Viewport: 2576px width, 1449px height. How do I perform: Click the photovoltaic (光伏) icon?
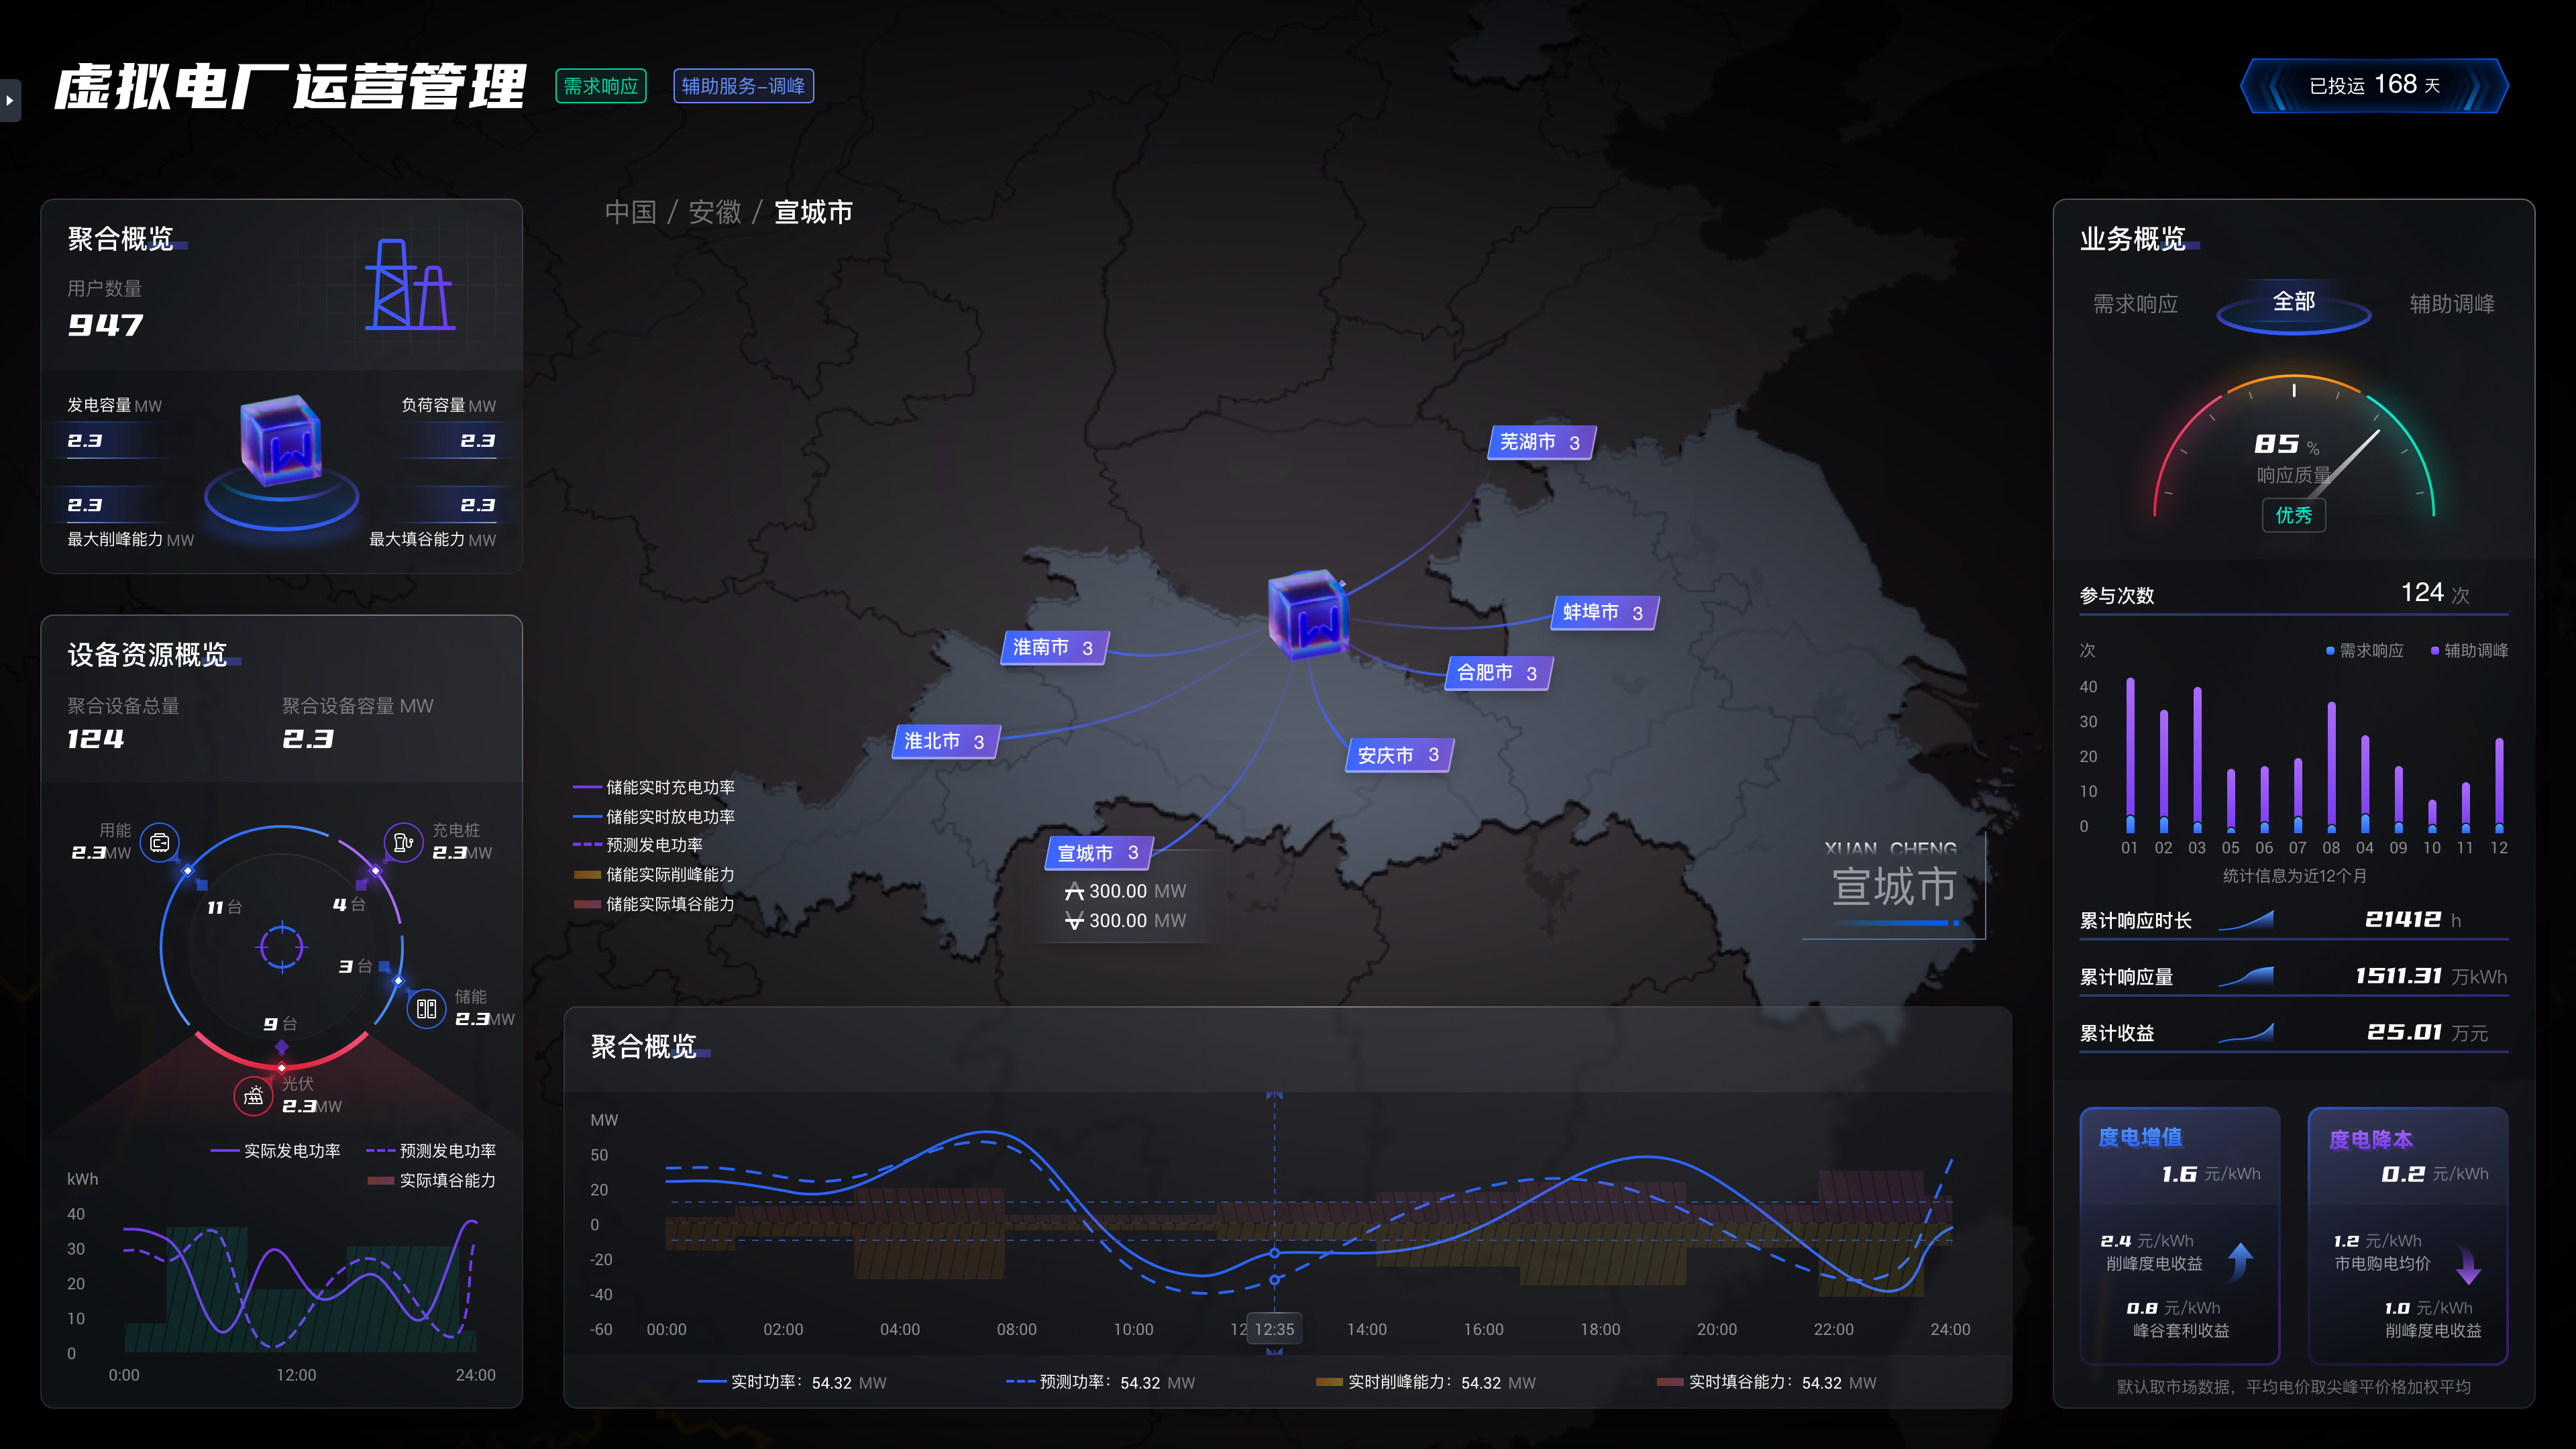tap(253, 1096)
